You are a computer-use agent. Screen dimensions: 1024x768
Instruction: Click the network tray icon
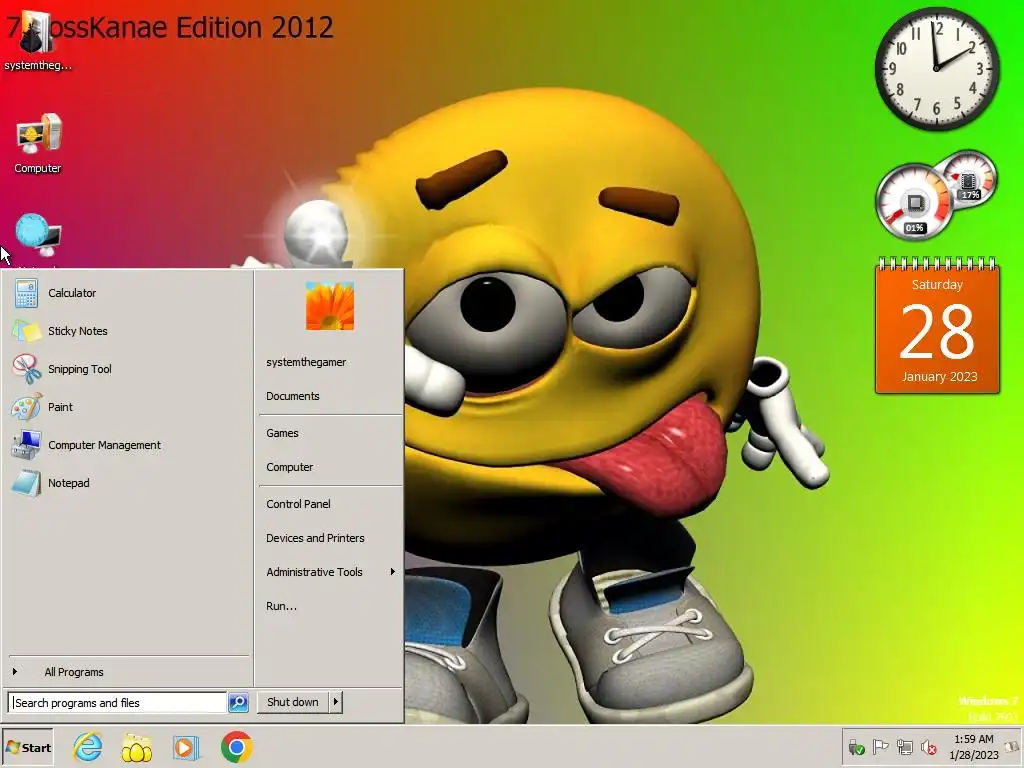[904, 747]
